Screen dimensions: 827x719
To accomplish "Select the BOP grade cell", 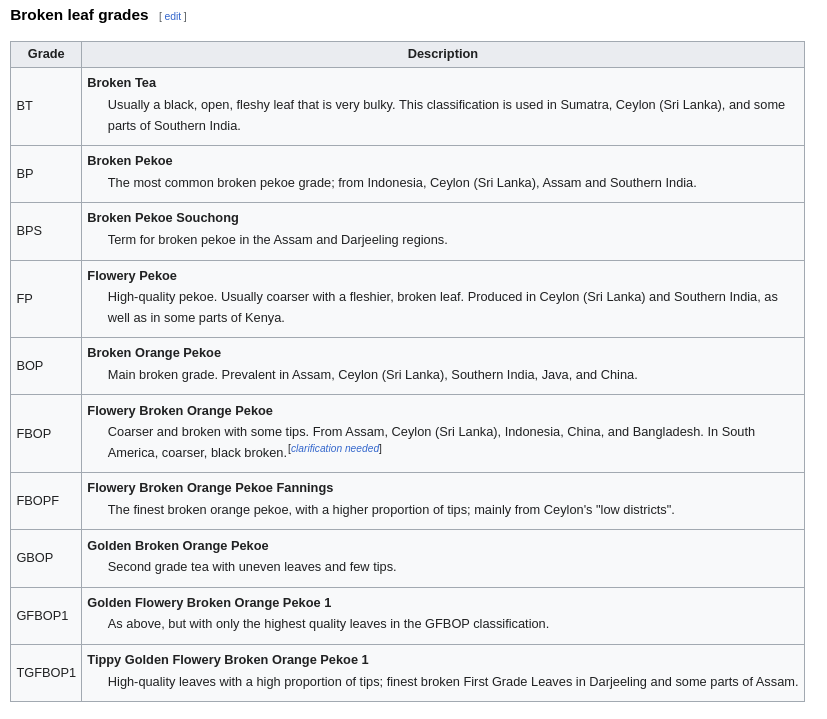I will [x=29, y=365].
